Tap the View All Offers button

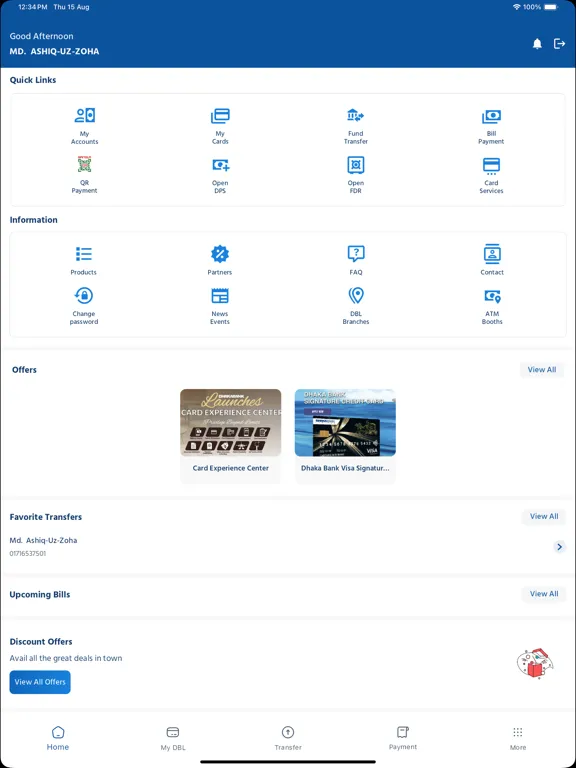coord(40,682)
